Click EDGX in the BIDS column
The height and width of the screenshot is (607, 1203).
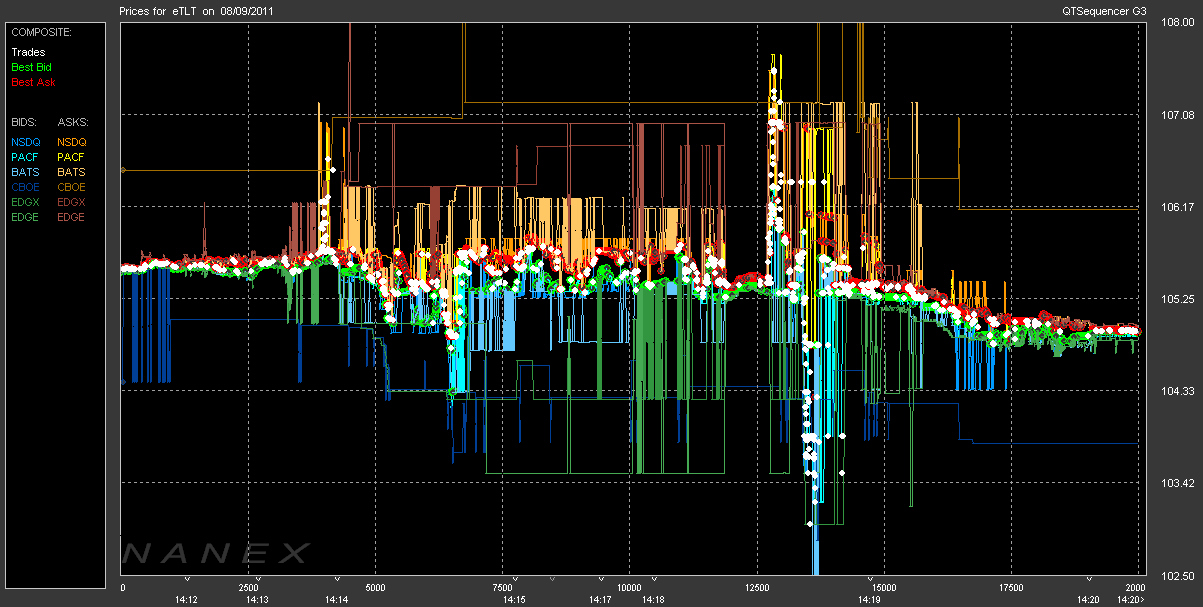click(25, 202)
